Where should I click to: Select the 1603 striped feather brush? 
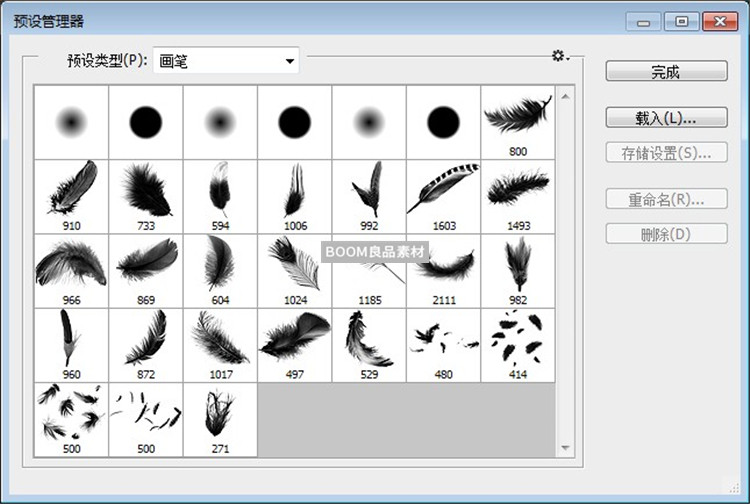pyautogui.click(x=443, y=197)
